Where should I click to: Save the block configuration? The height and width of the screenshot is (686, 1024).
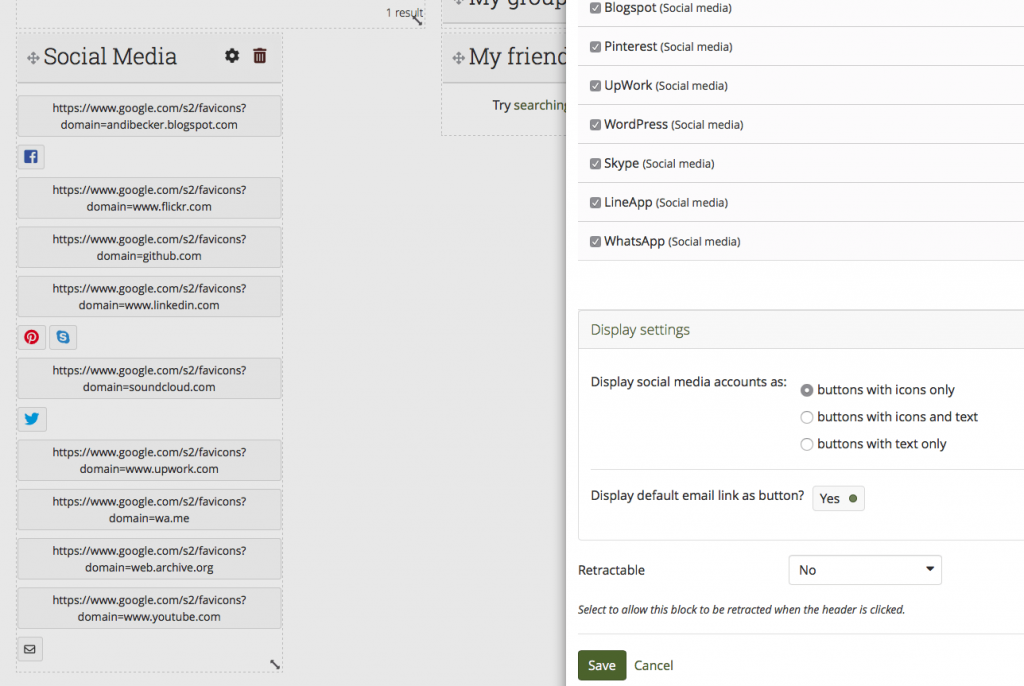(602, 665)
